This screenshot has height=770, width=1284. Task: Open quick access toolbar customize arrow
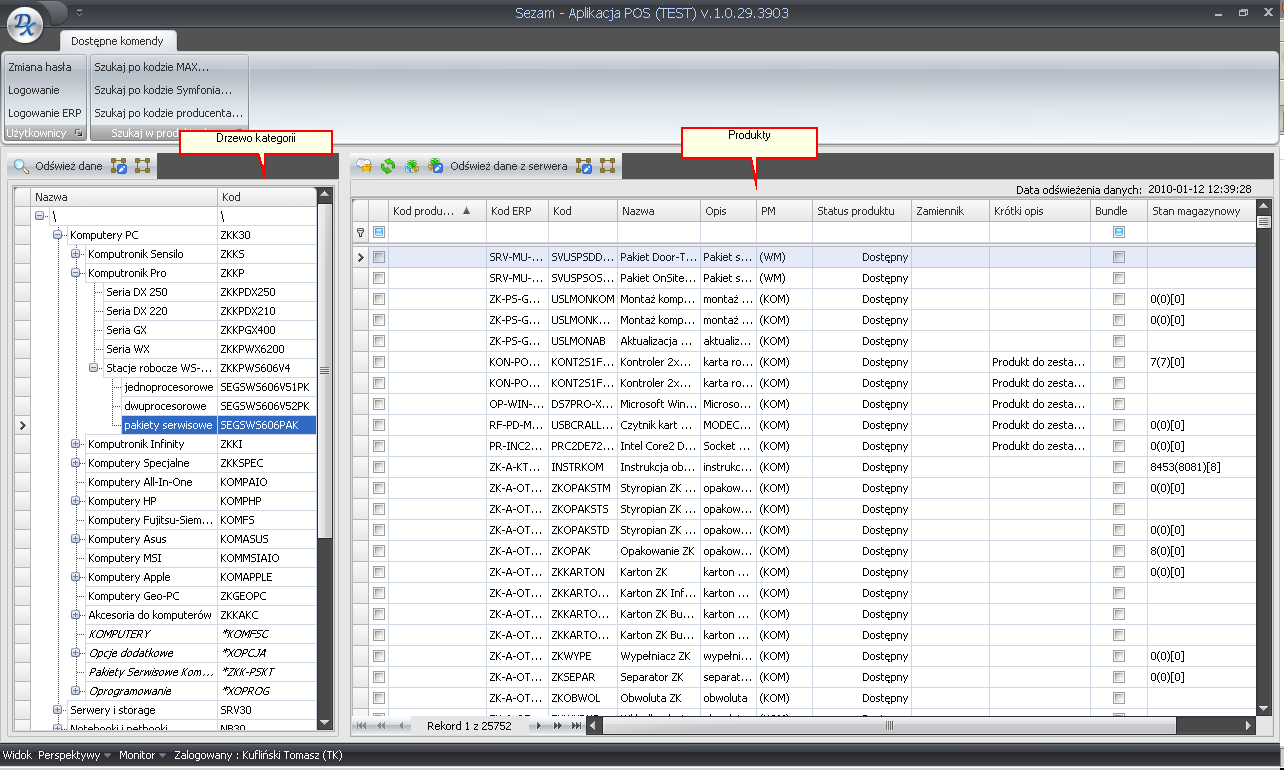pyautogui.click(x=79, y=12)
